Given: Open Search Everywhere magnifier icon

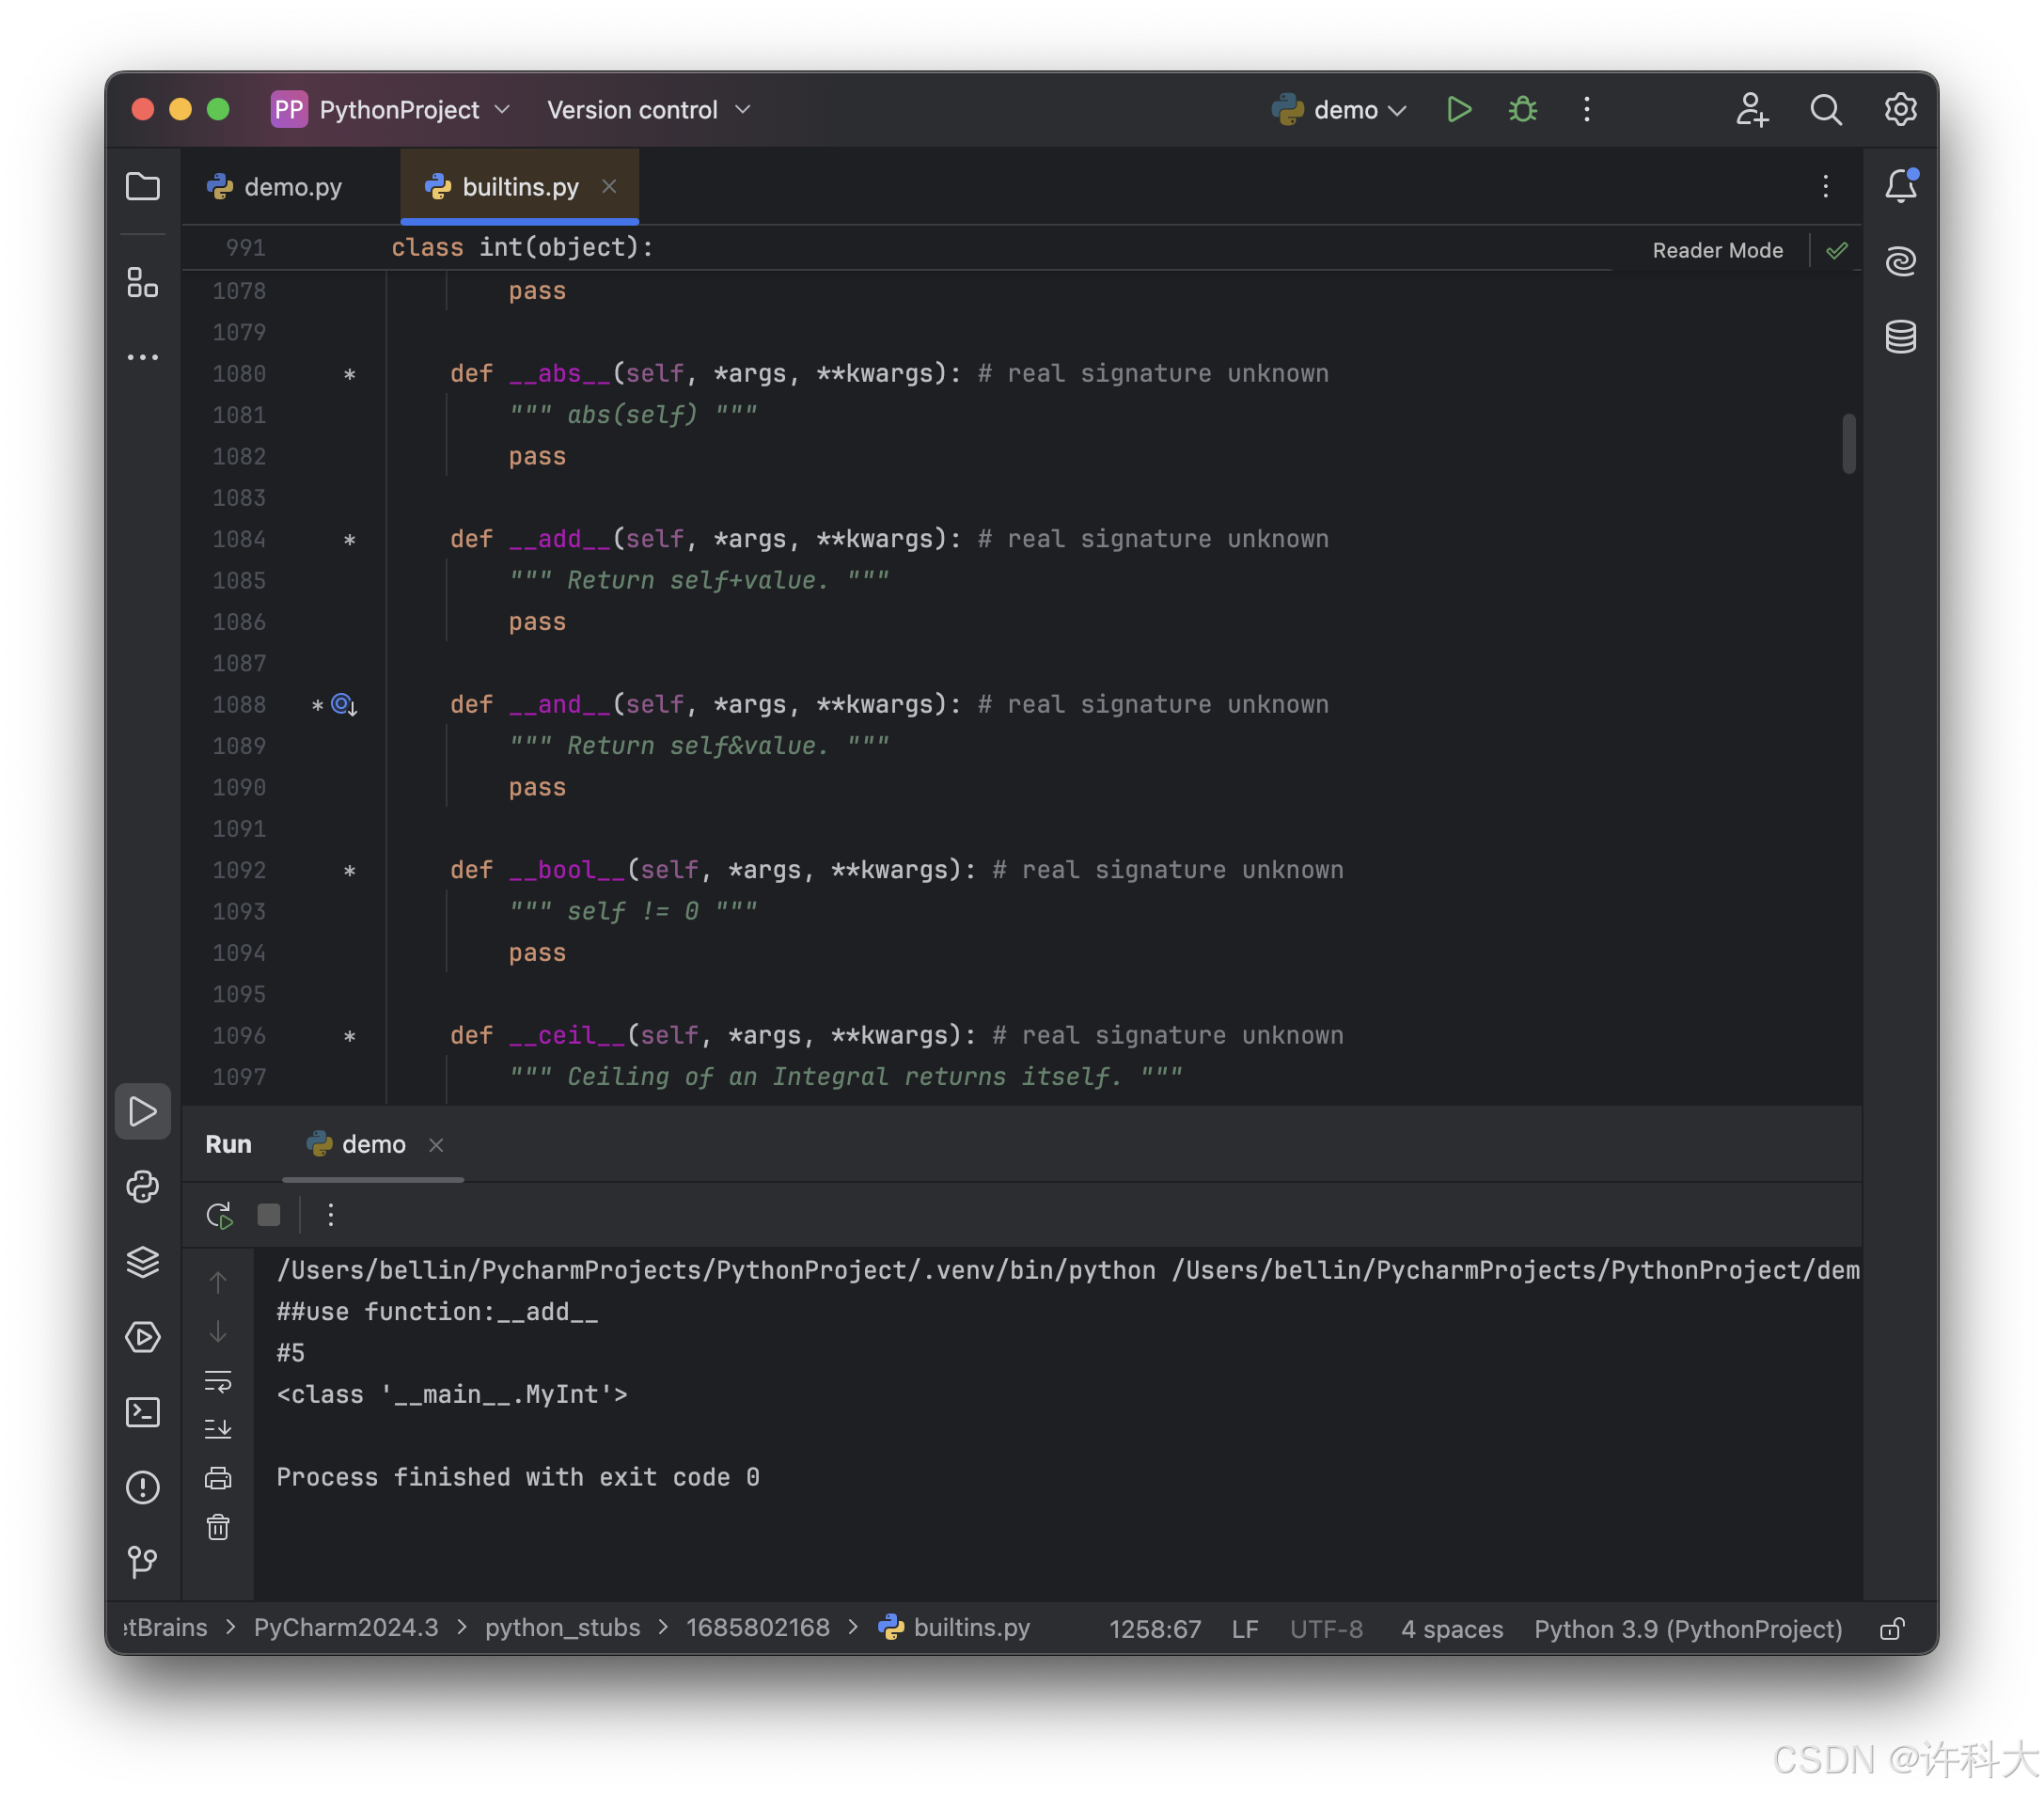Looking at the screenshot, I should 1825,109.
